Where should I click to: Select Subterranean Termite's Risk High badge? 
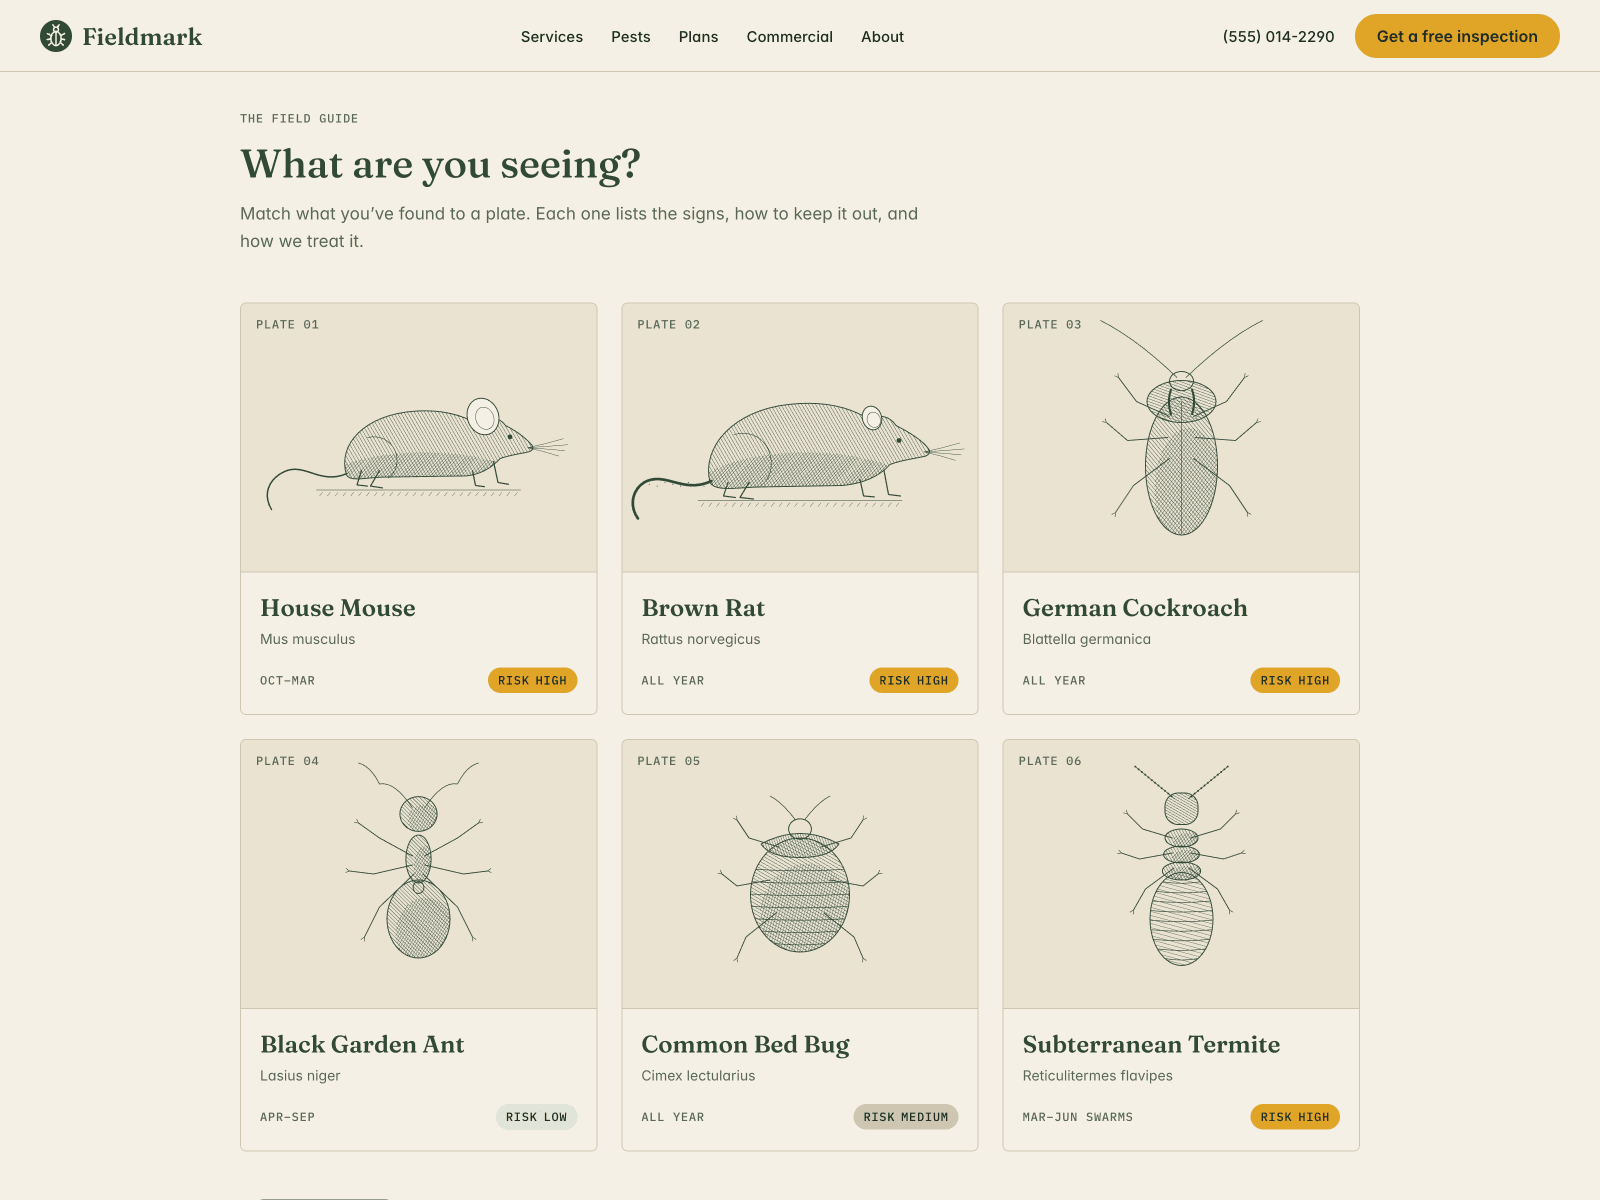1295,1117
